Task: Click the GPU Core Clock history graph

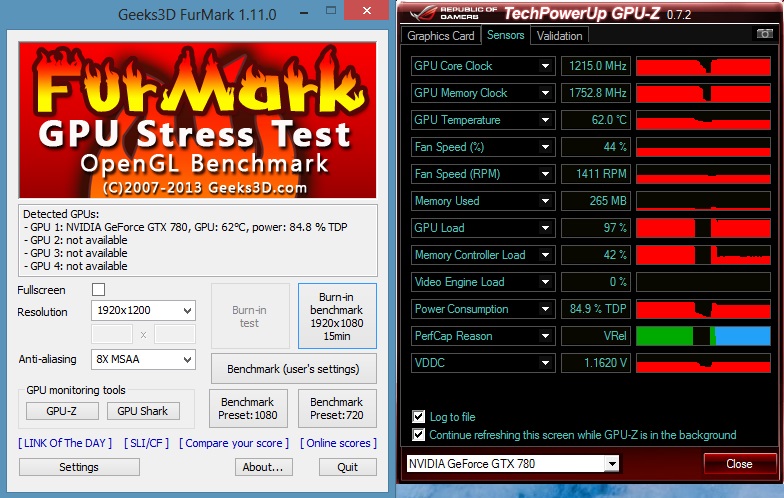Action: [x=703, y=66]
